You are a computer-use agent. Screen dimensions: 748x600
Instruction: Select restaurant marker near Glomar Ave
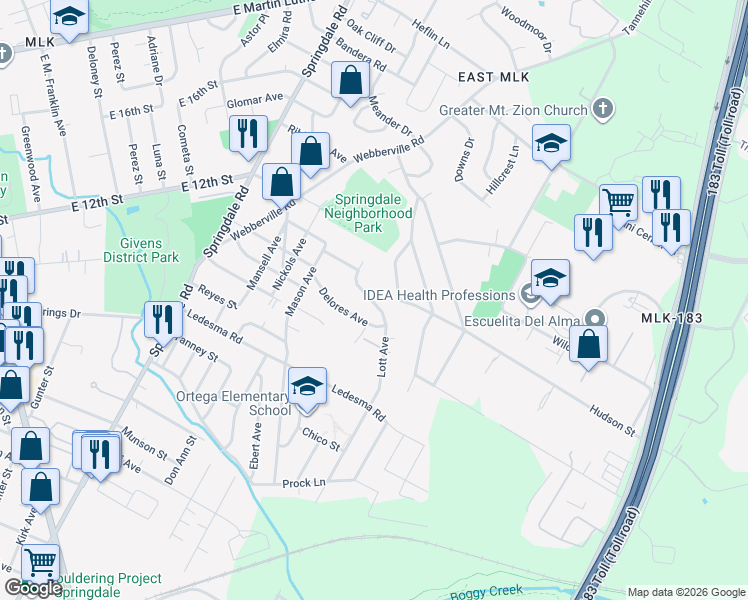coord(248,135)
